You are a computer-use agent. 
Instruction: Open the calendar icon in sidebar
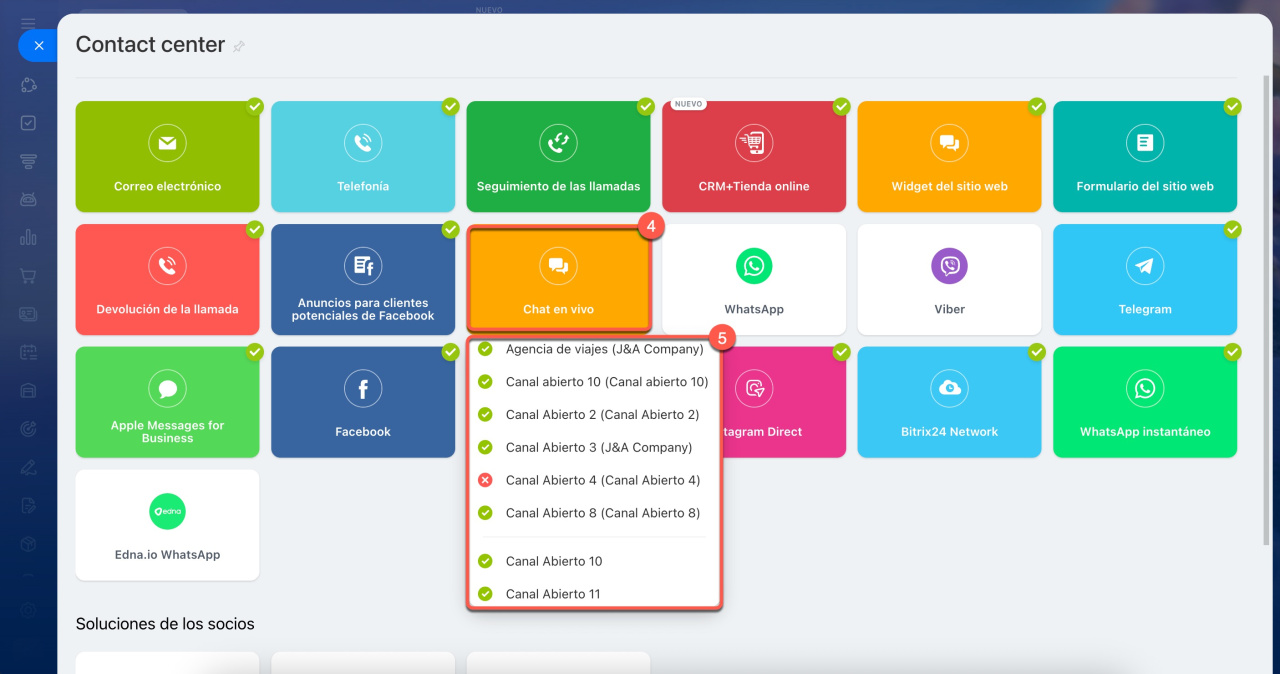tap(28, 352)
